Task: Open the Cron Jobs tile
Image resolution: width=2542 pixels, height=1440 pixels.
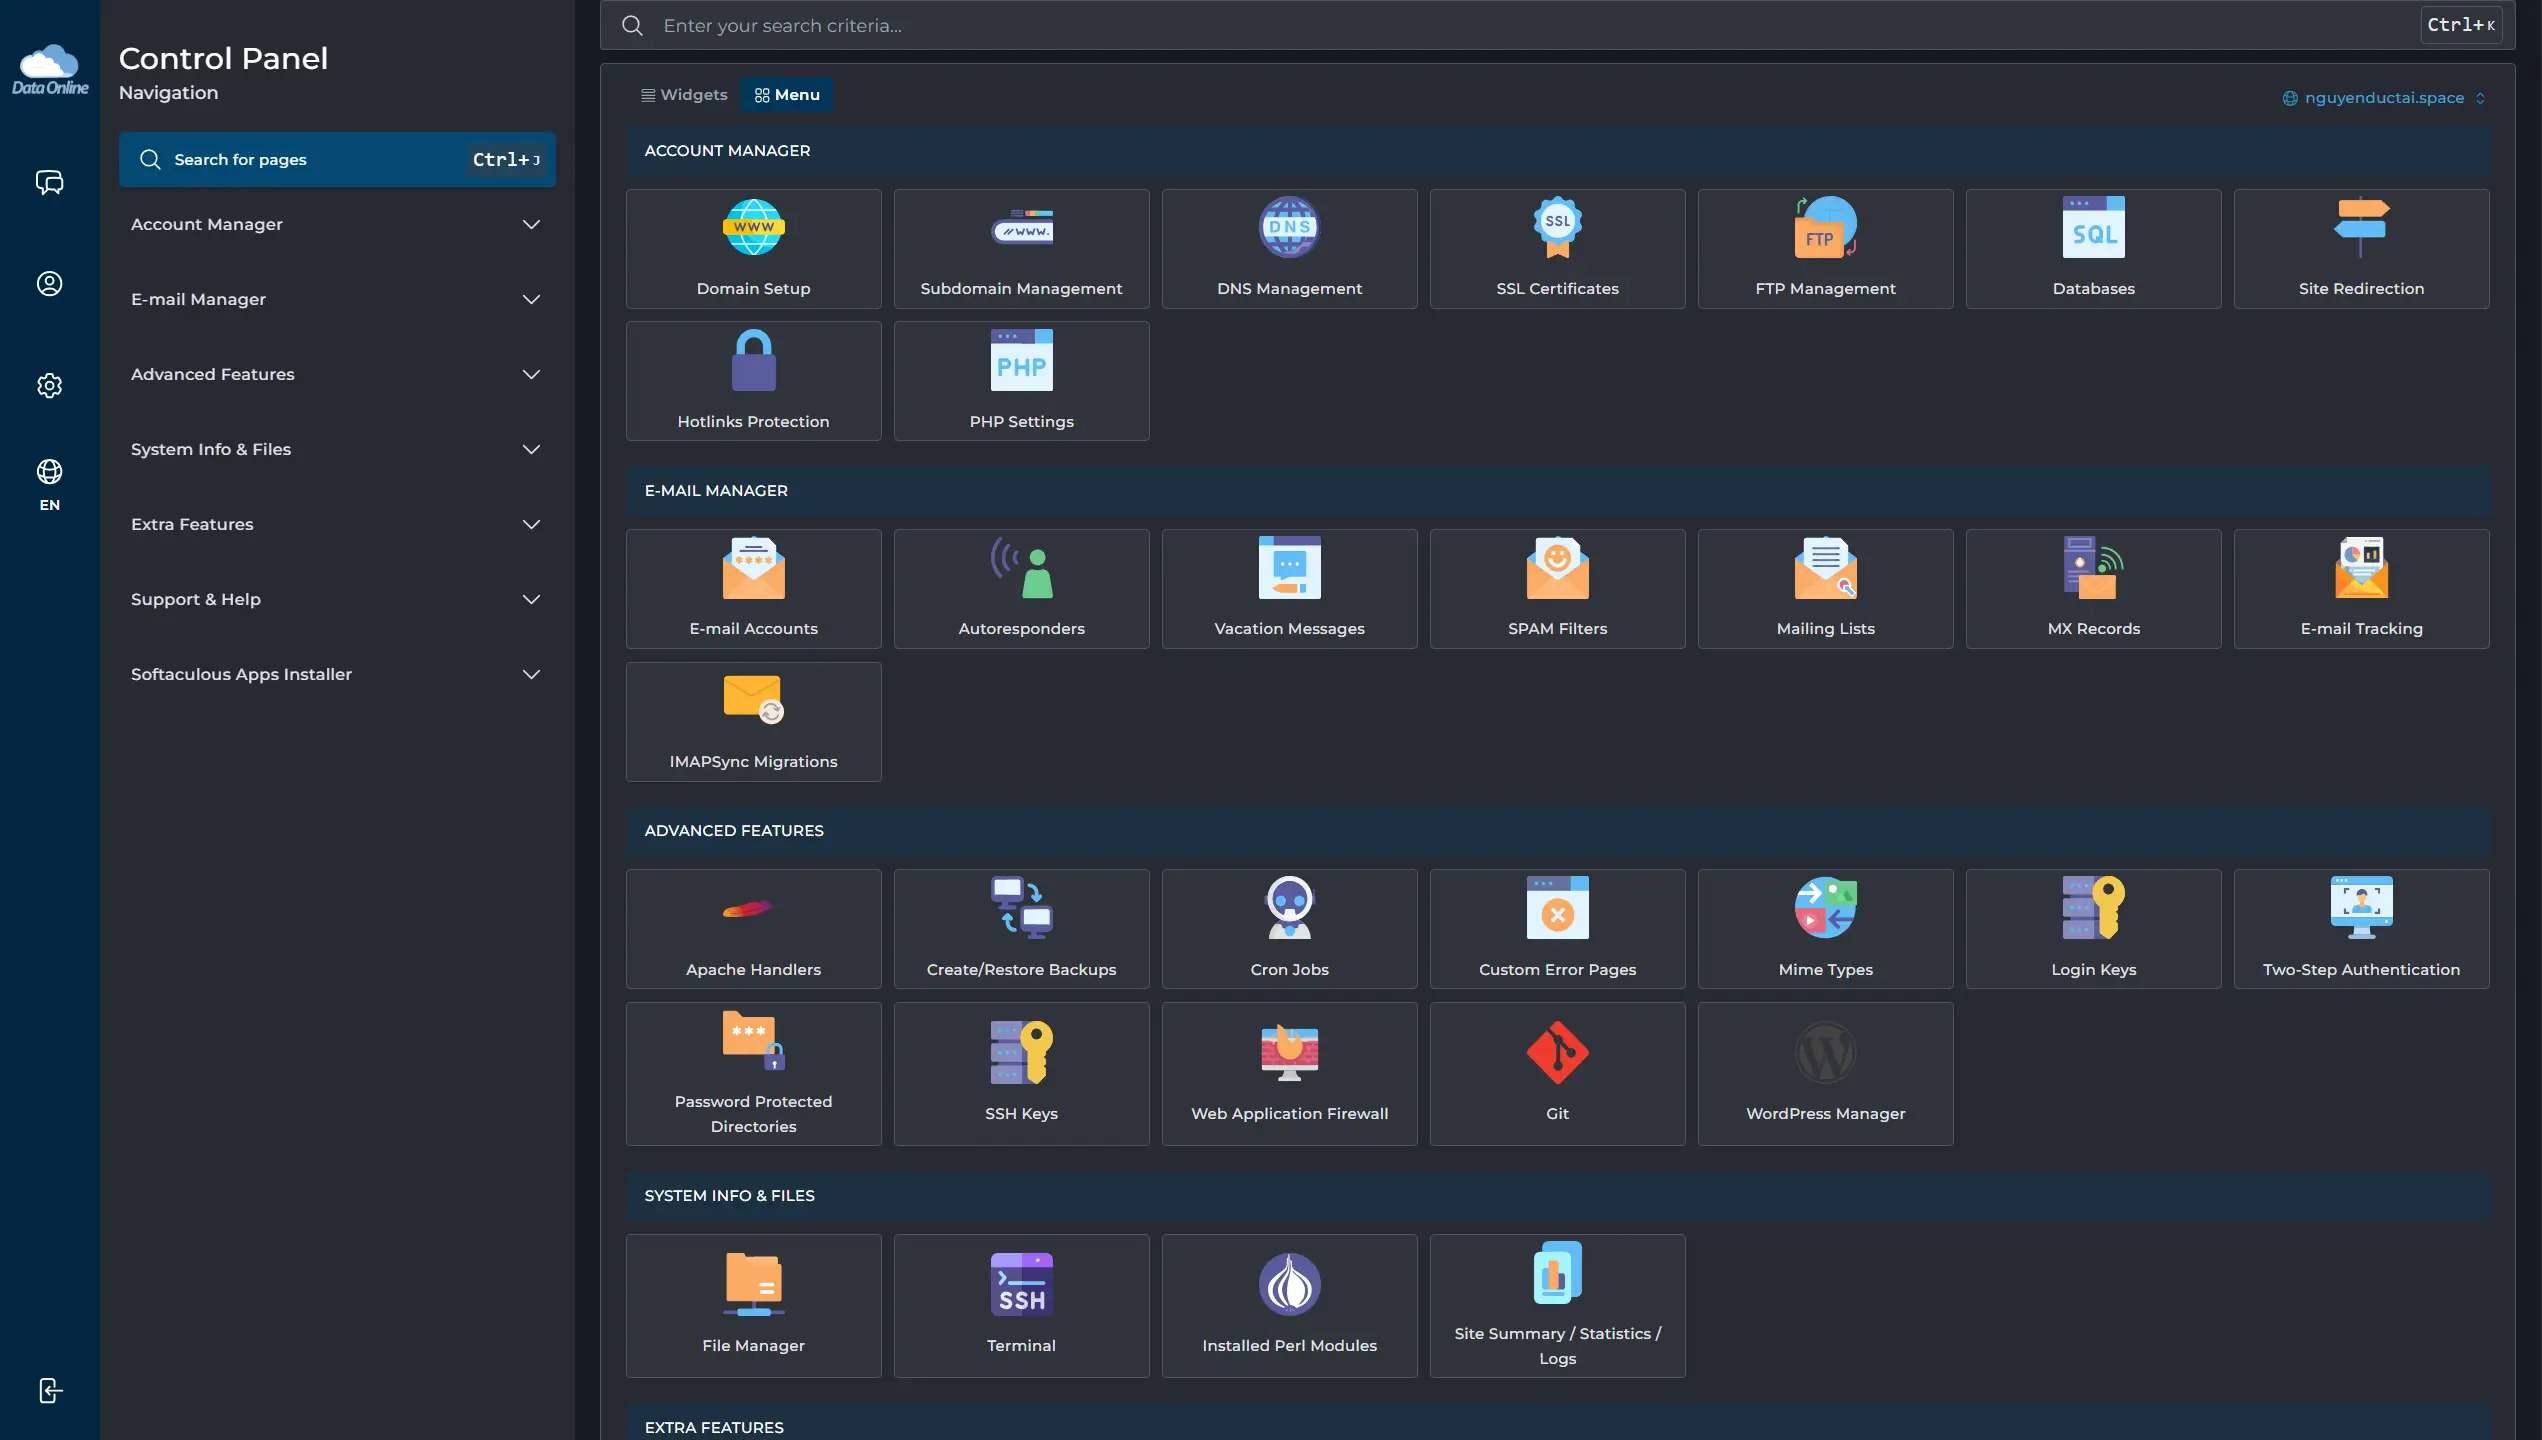Action: coord(1289,928)
